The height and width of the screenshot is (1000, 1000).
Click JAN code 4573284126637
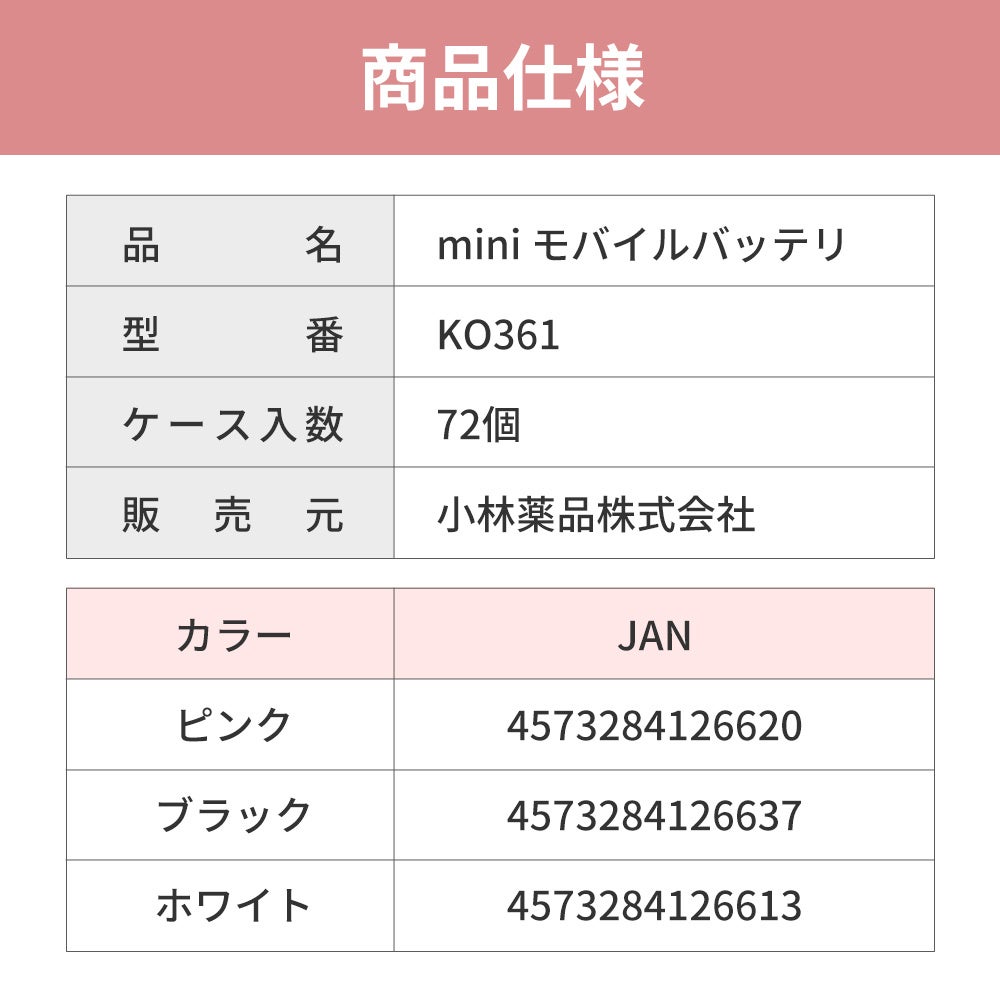point(654,816)
